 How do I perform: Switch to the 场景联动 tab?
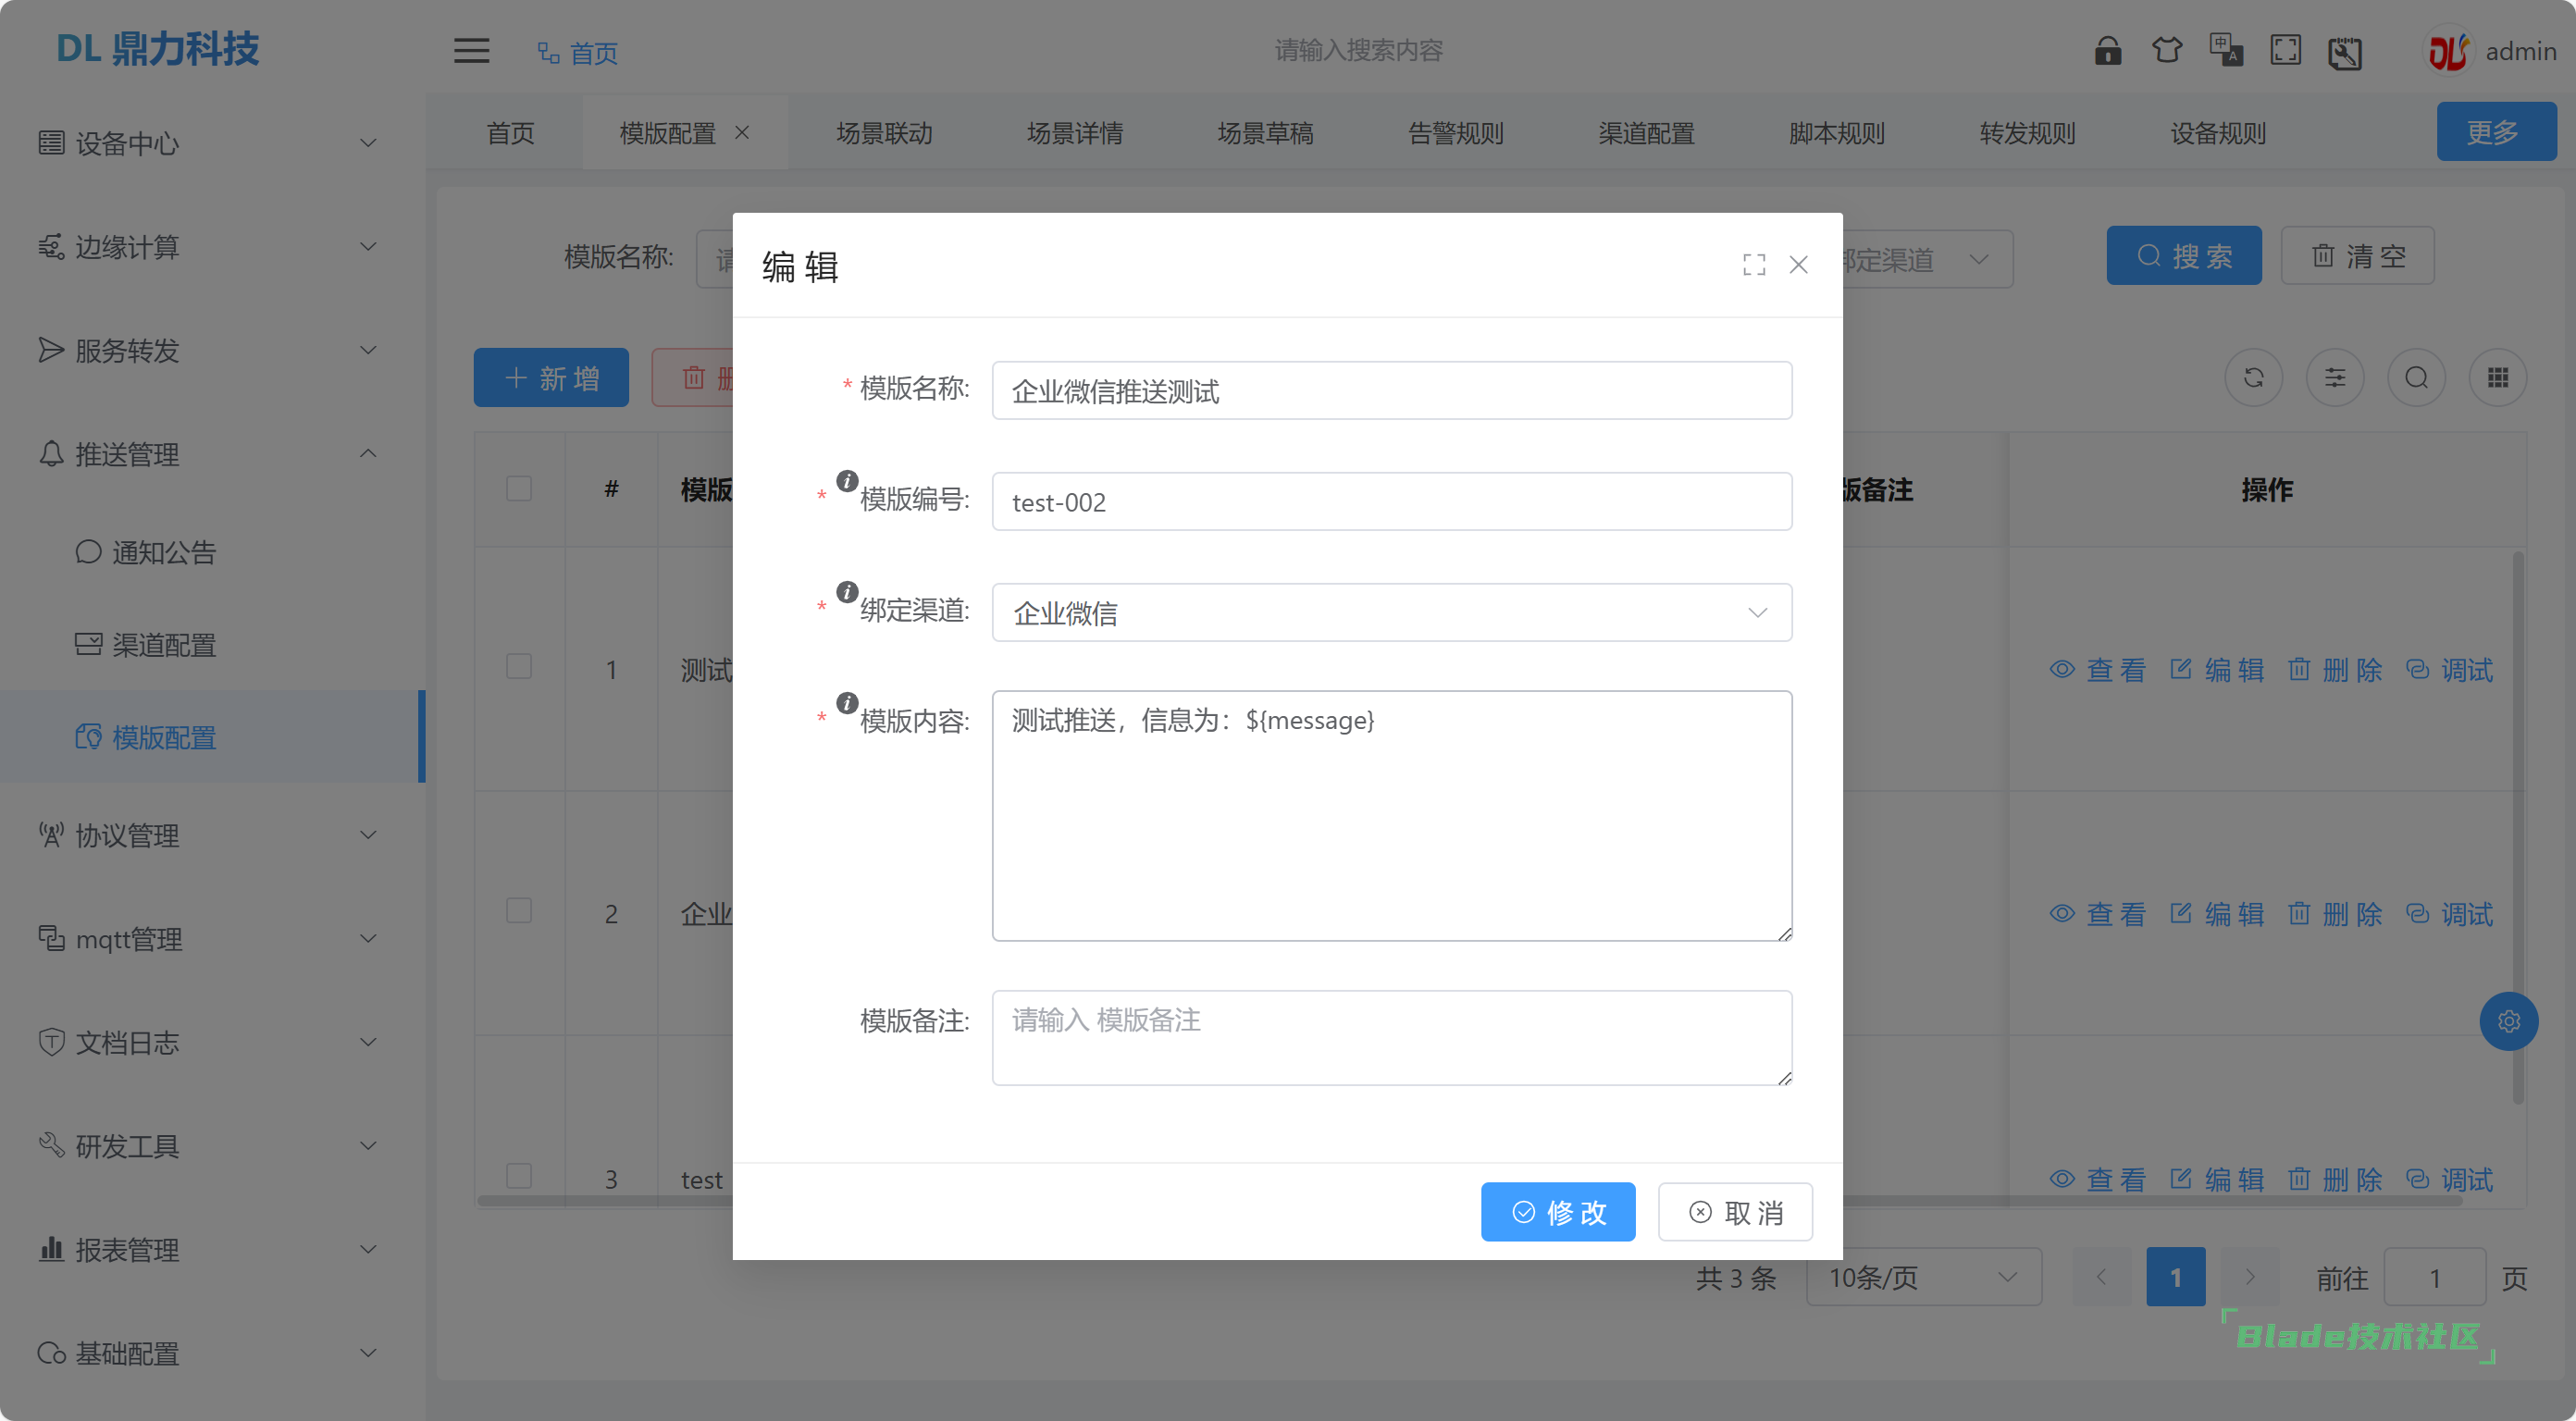884,133
